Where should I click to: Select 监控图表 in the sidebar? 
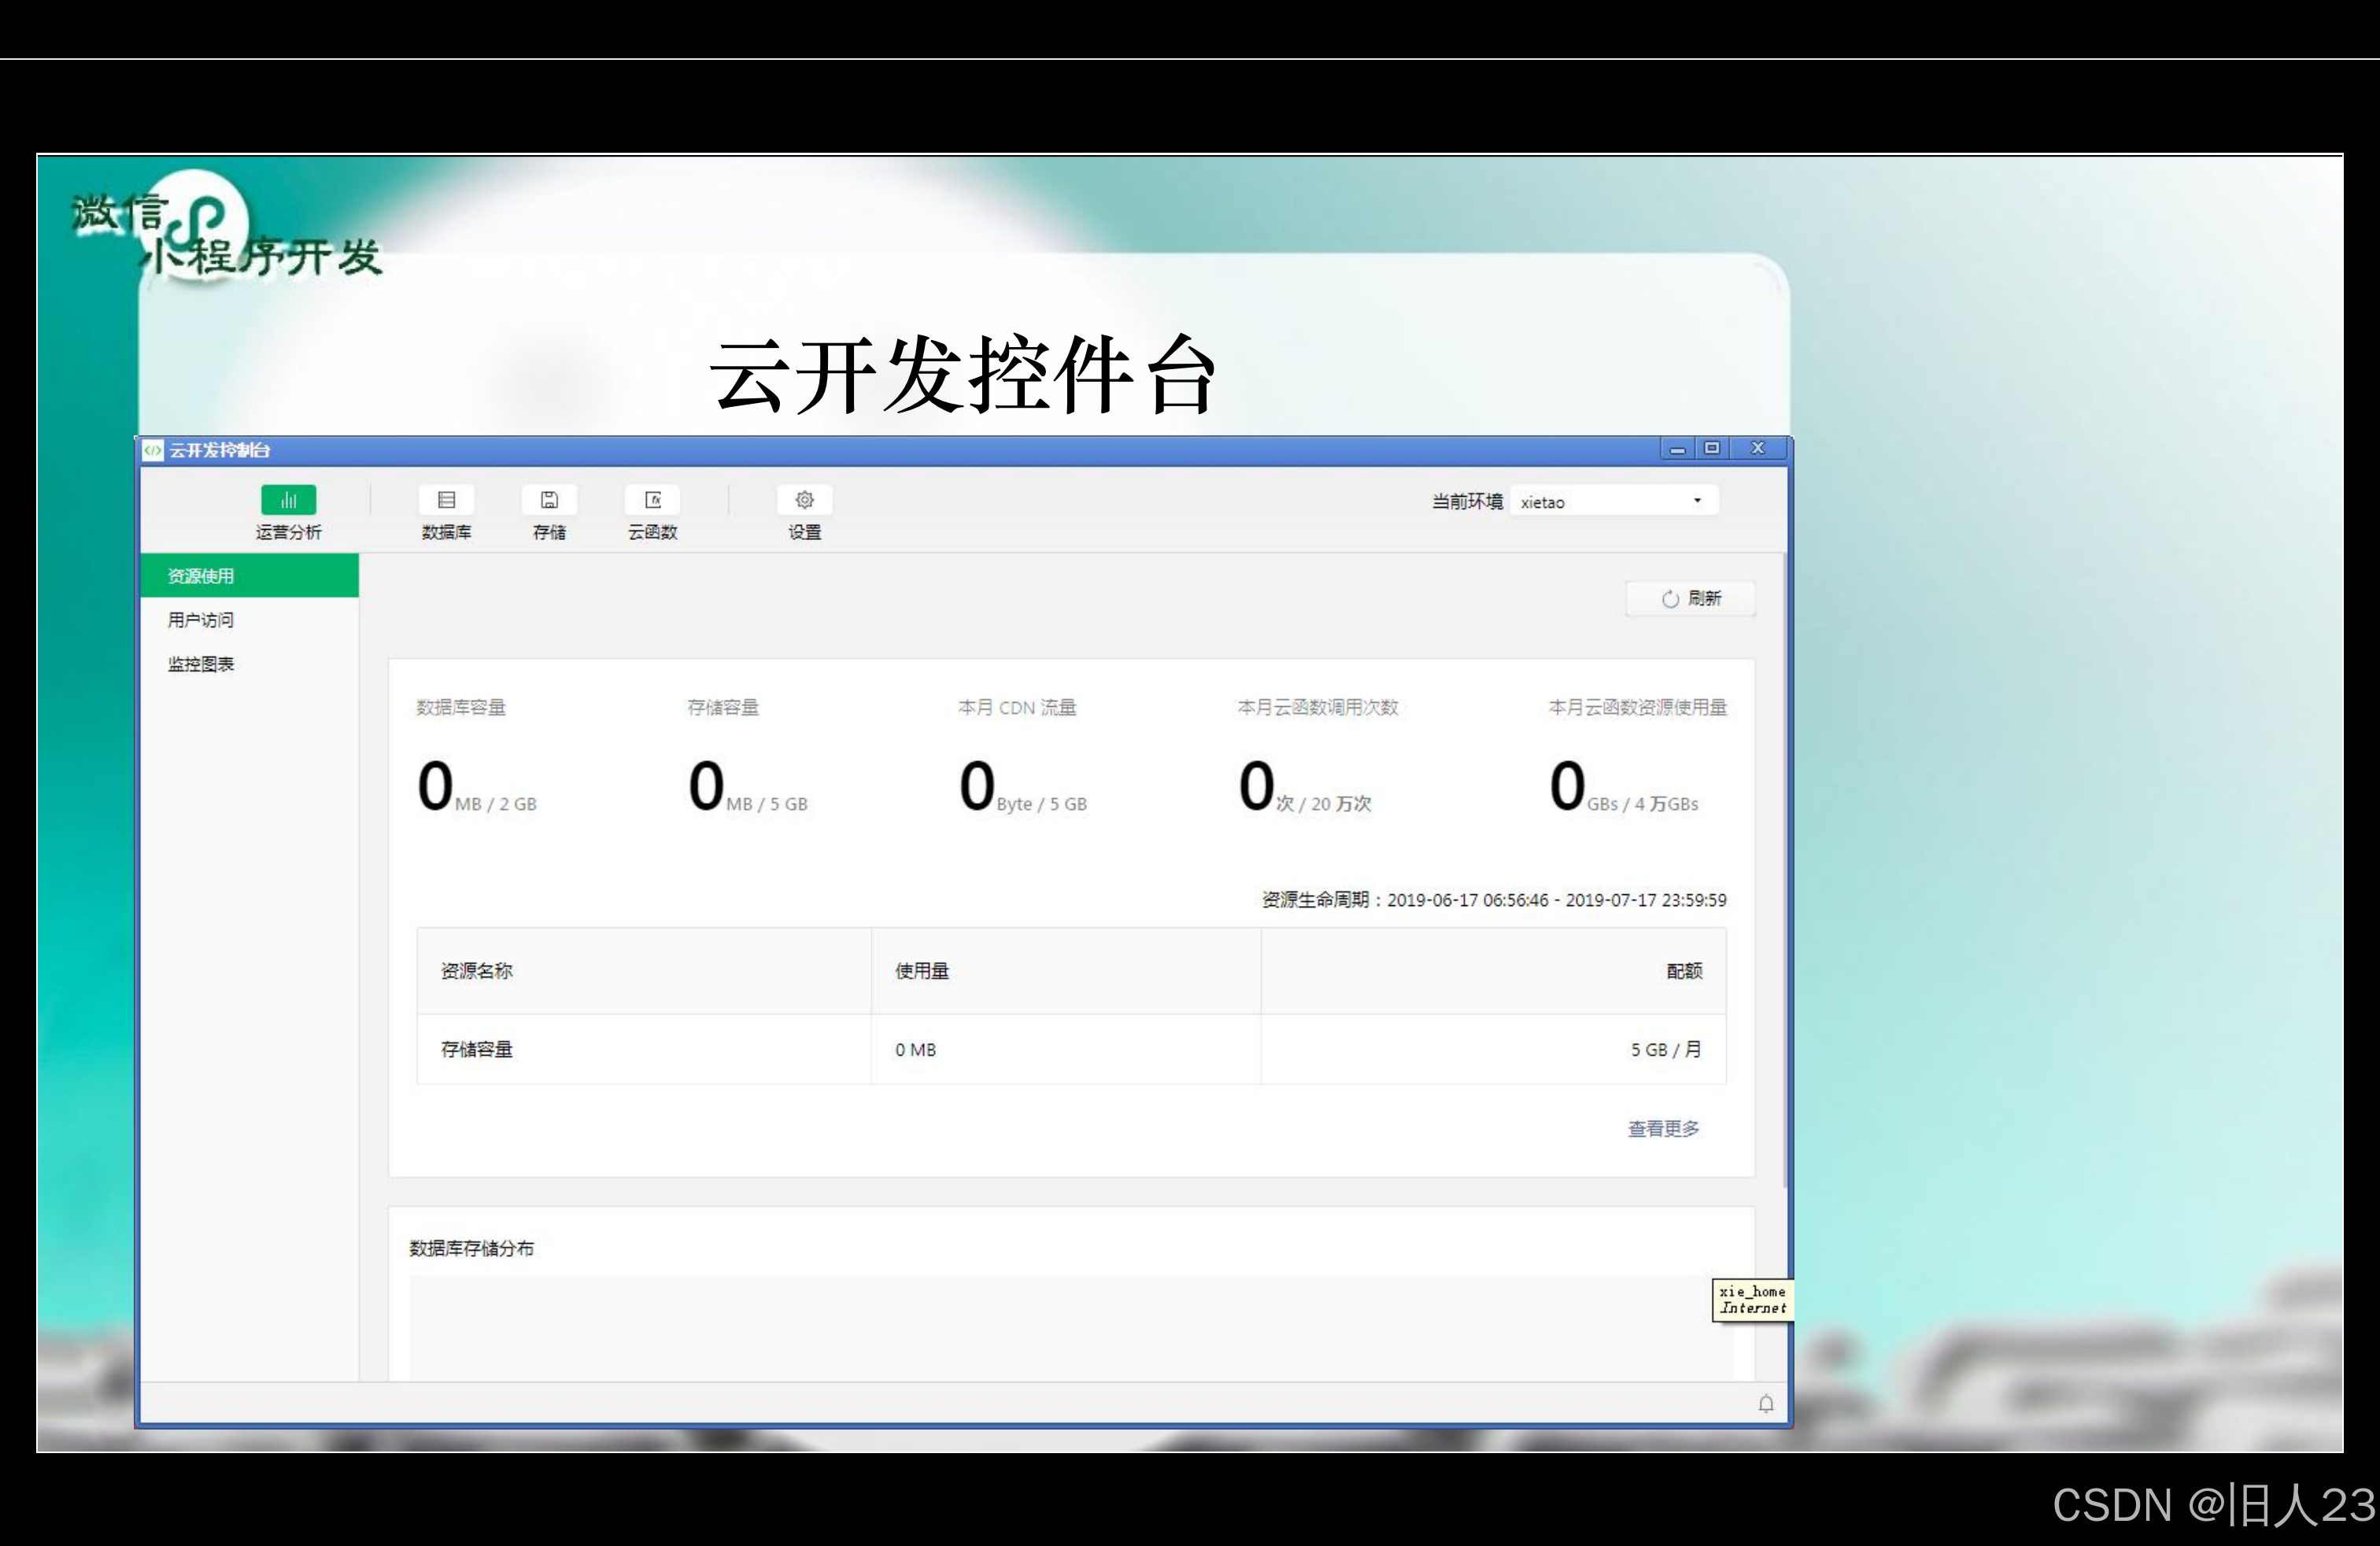pos(201,664)
